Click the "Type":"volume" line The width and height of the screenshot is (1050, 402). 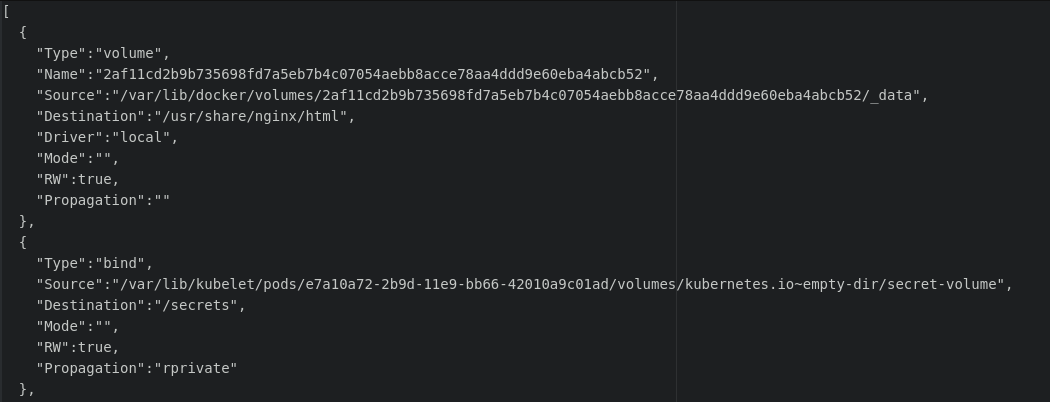pos(103,54)
